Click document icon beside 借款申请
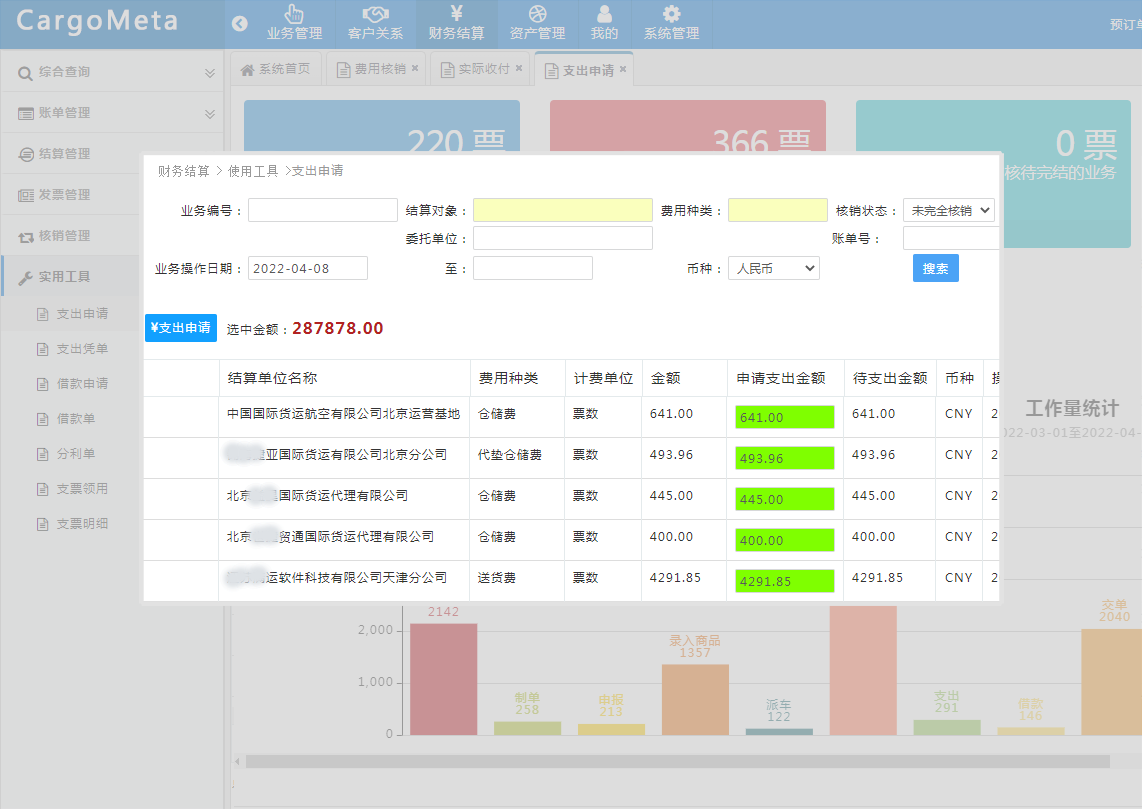Viewport: 1142px width, 809px height. 43,384
